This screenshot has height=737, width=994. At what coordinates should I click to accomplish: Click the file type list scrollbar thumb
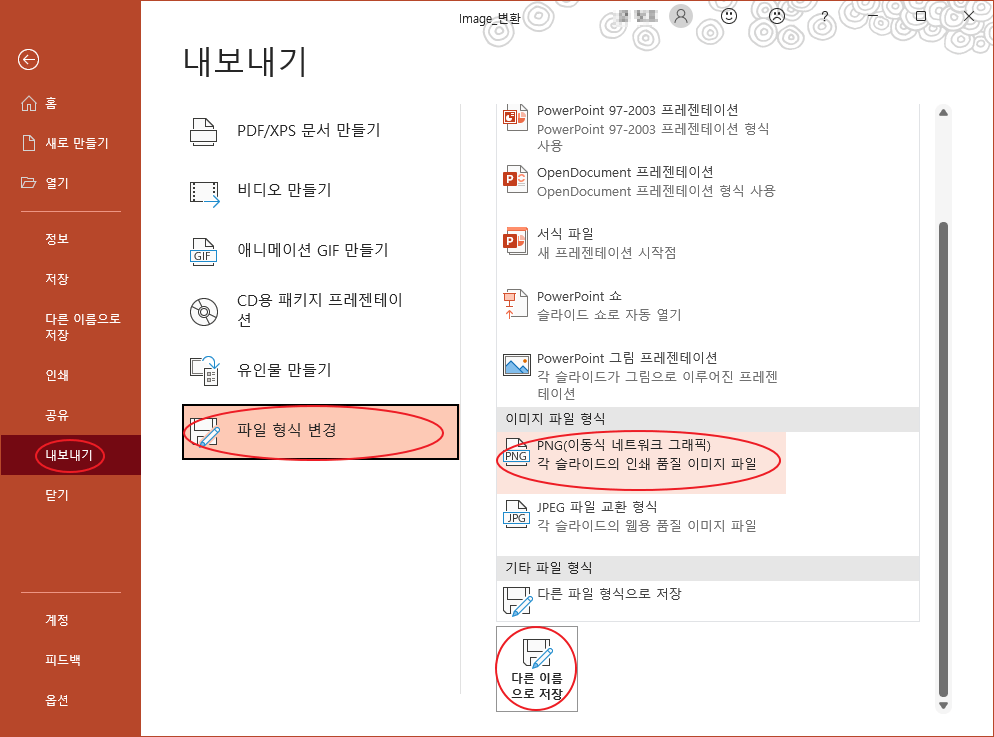point(943,460)
